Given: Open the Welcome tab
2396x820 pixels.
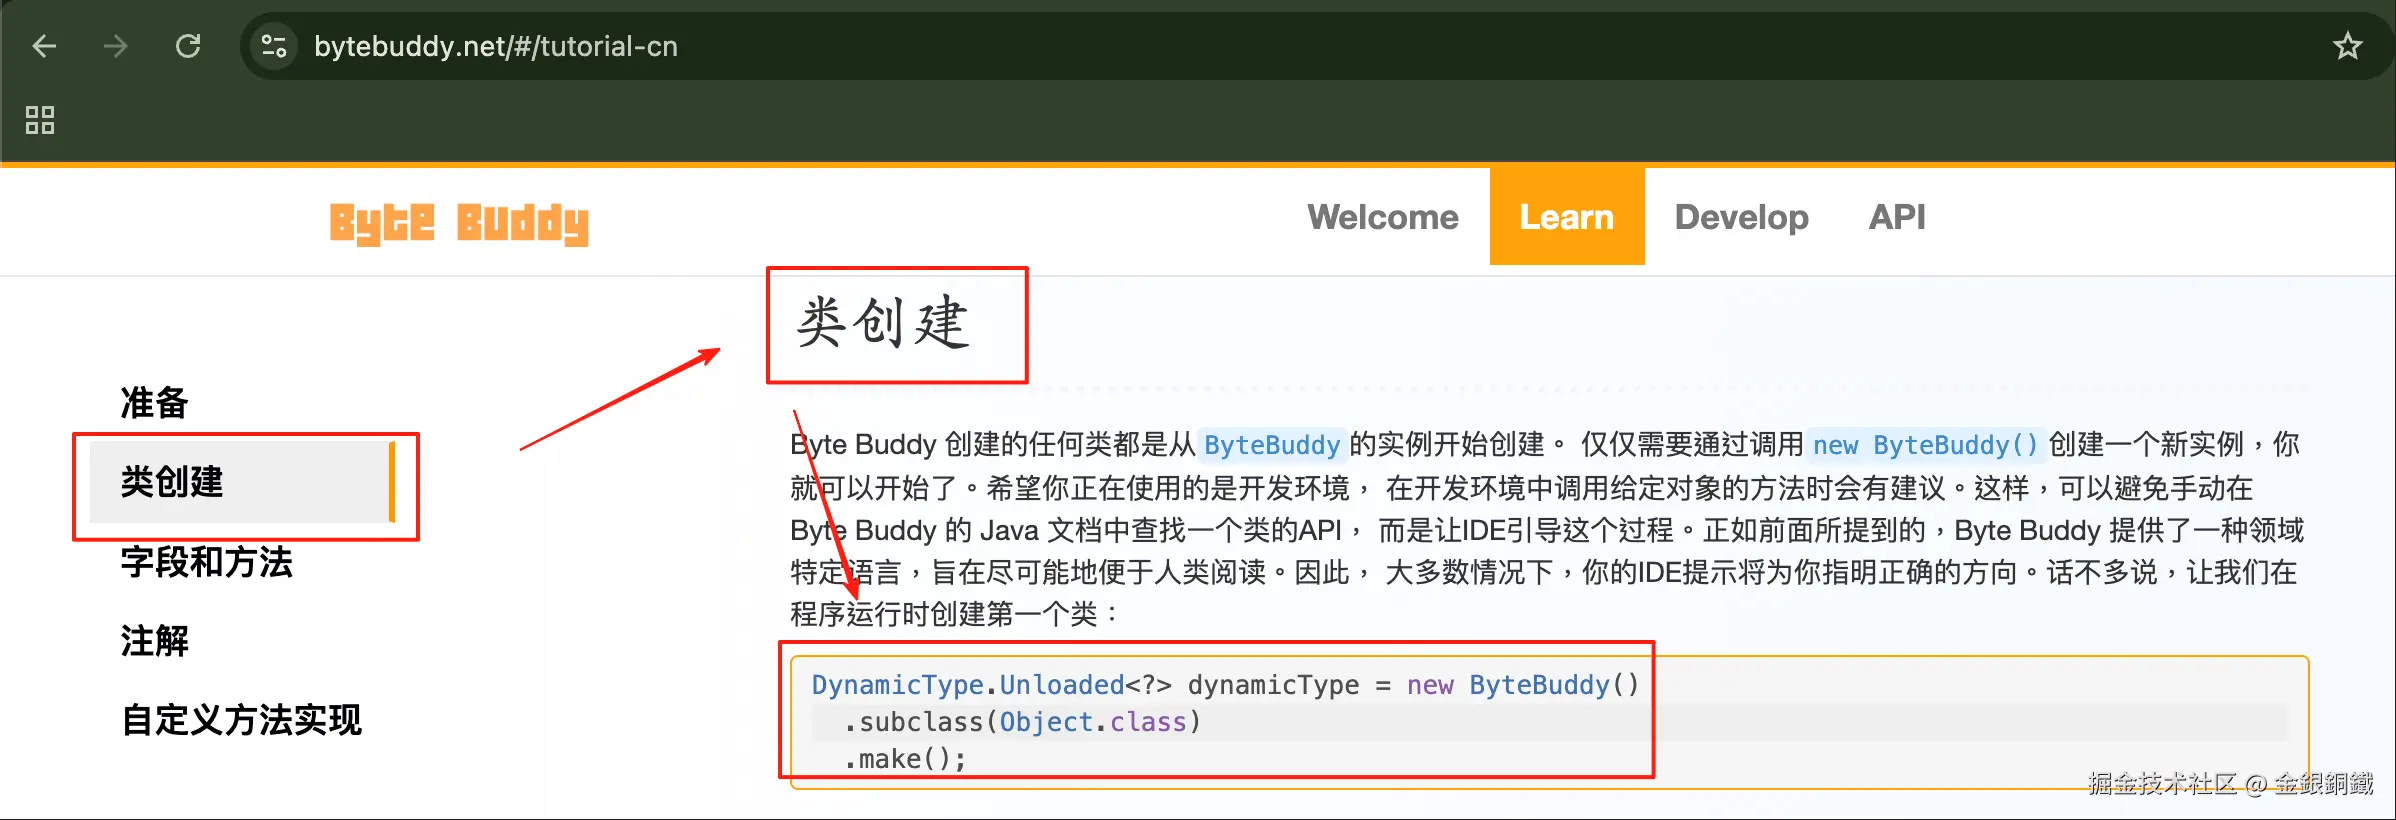Looking at the screenshot, I should (1383, 217).
